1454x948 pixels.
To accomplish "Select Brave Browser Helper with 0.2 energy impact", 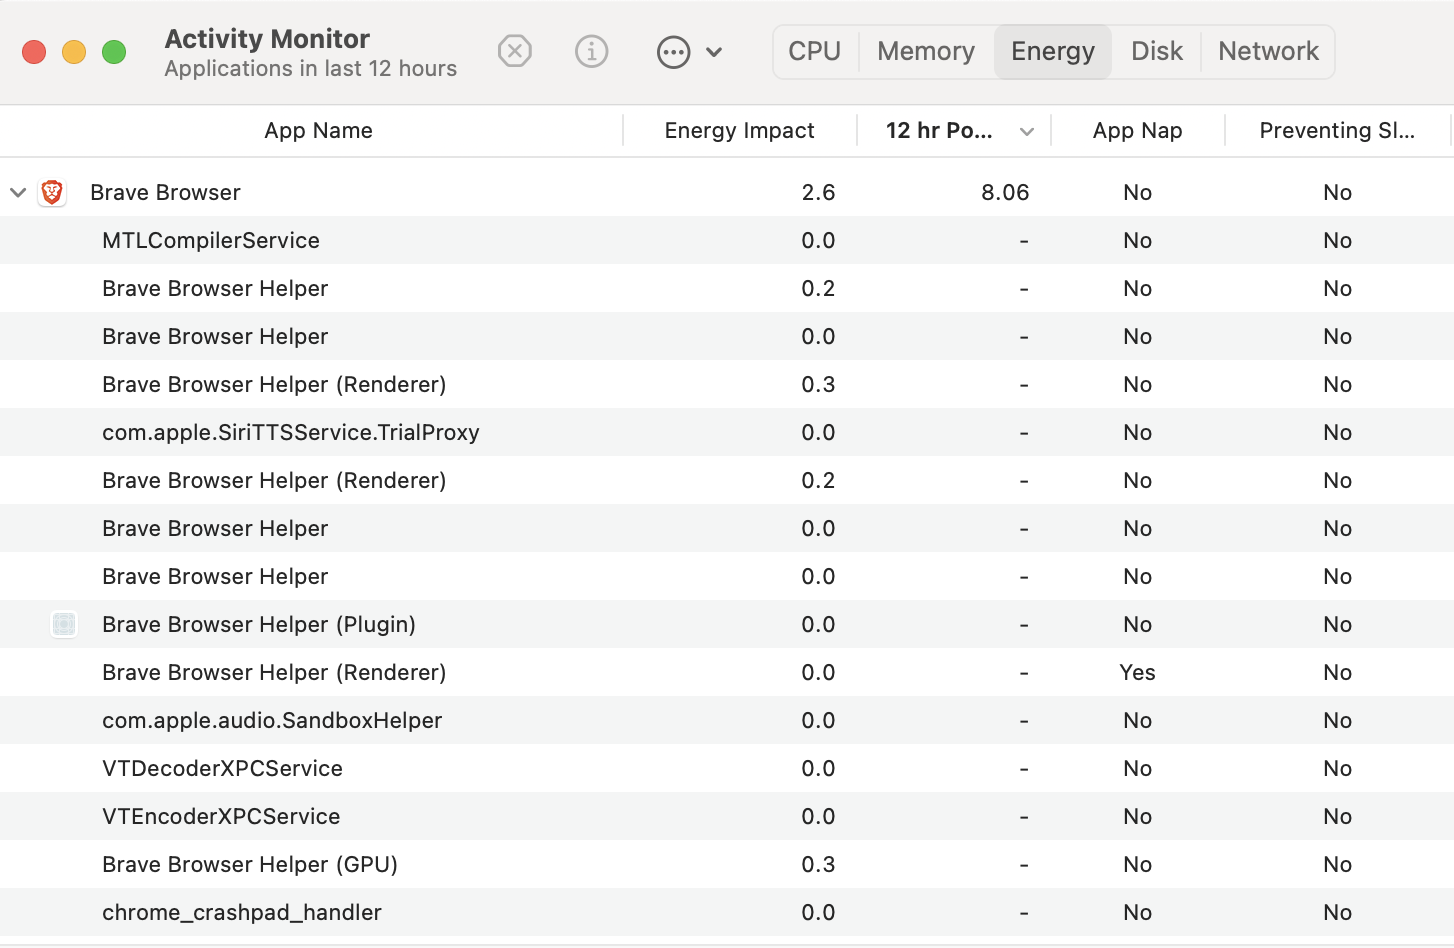I will [x=727, y=288].
